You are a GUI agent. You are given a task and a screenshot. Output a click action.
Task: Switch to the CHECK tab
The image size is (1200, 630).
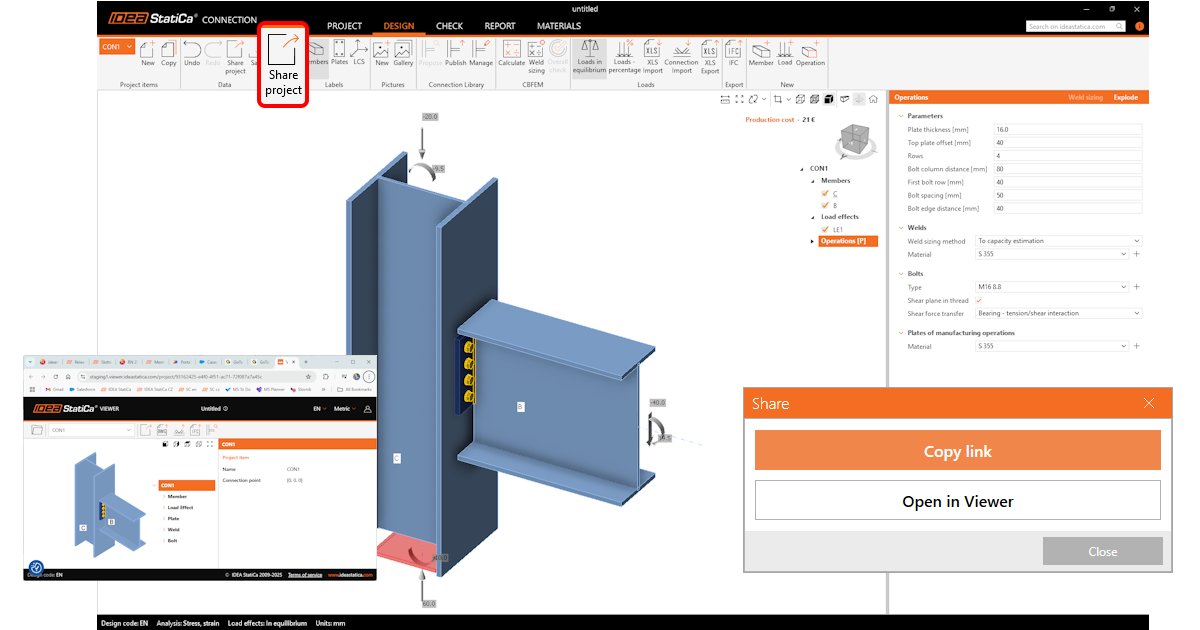click(449, 26)
